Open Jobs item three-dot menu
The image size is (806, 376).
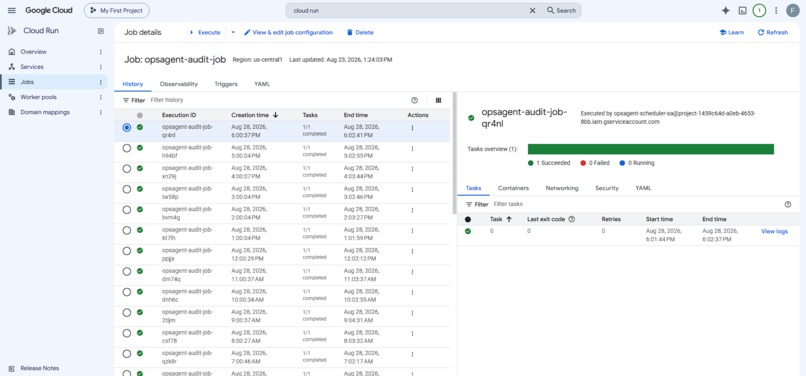101,82
